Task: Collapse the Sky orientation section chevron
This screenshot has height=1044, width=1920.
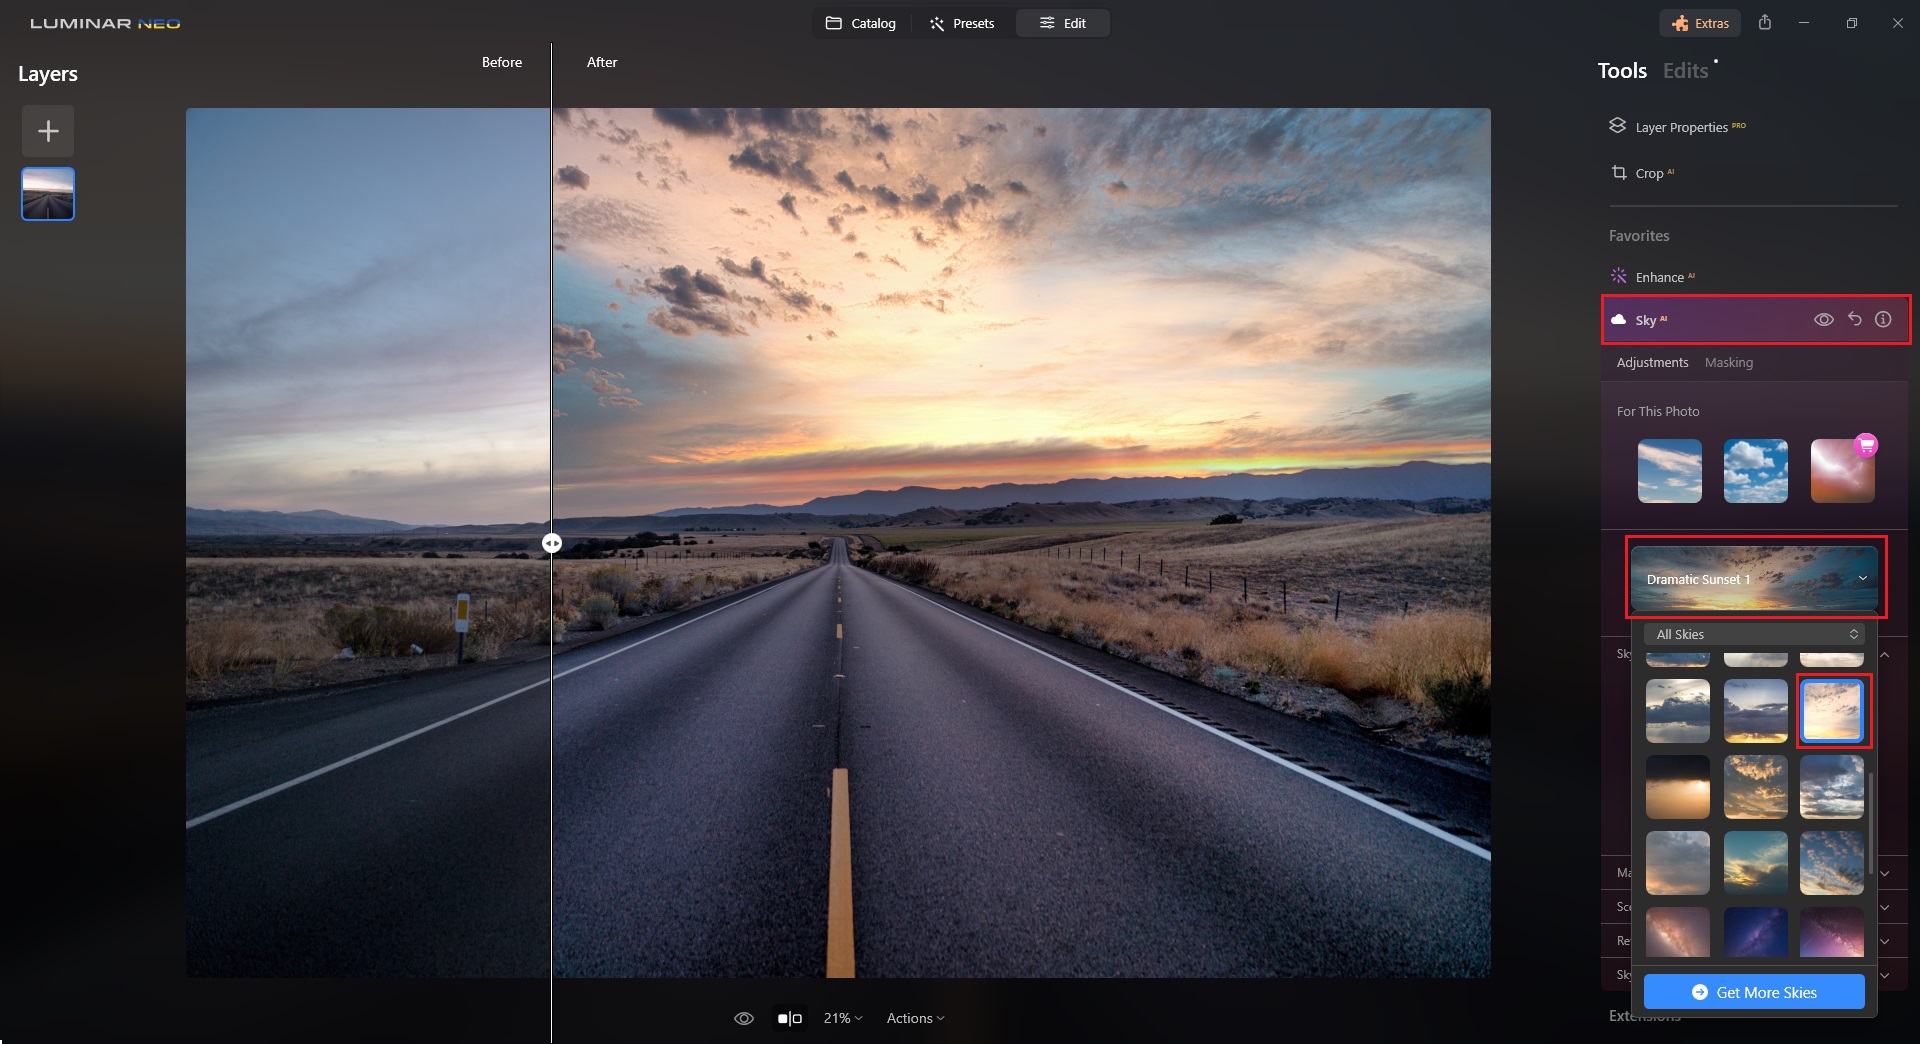Action: [x=1885, y=655]
